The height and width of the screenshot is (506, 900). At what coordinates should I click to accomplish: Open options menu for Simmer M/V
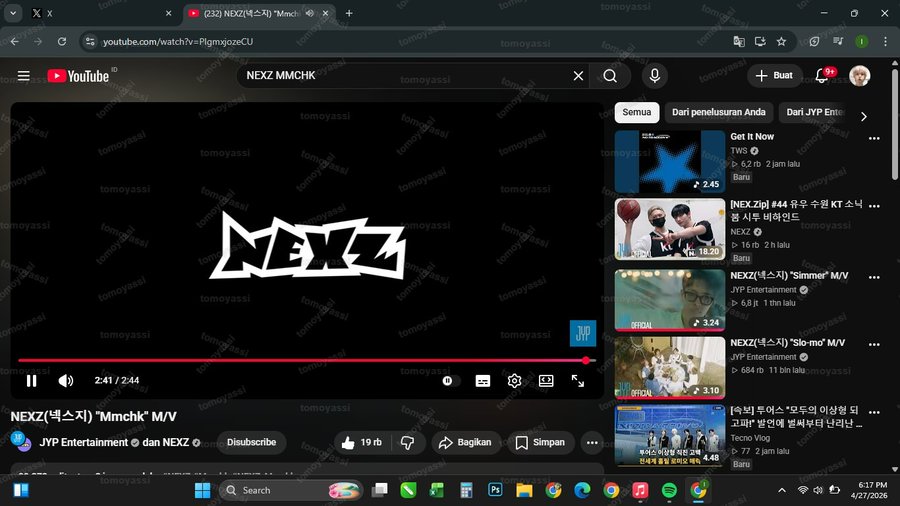pos(874,277)
